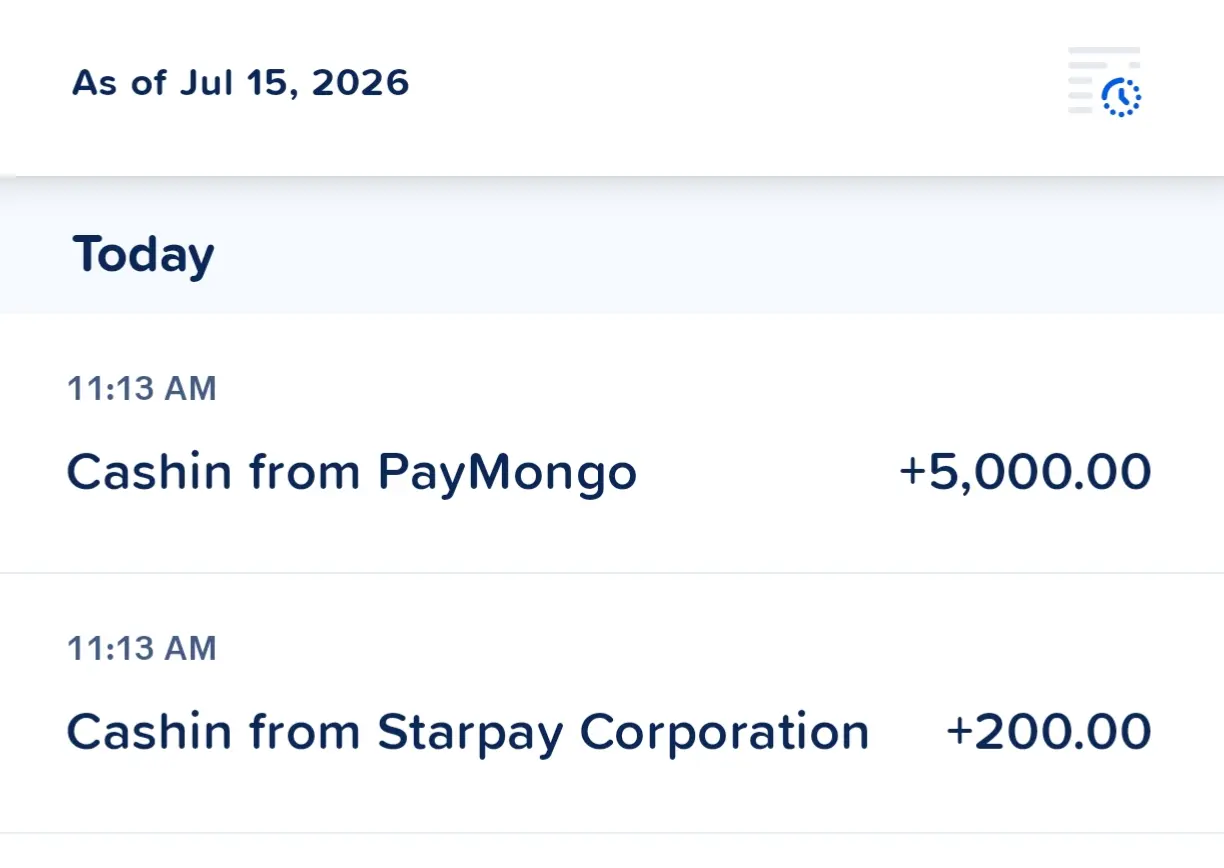Open the transaction history filter icon
This screenshot has width=1224, height=868.
(x=1105, y=81)
